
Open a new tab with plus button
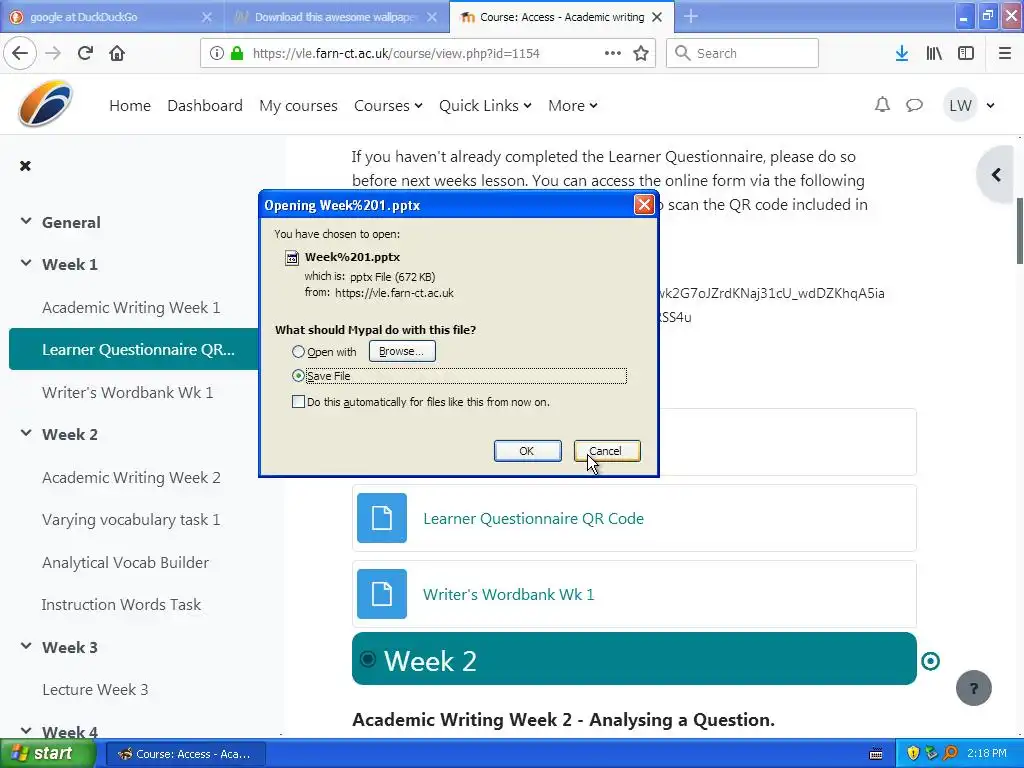click(691, 17)
